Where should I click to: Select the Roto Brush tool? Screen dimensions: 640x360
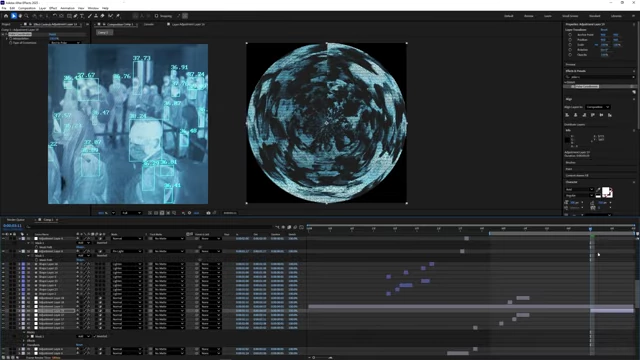[110, 16]
